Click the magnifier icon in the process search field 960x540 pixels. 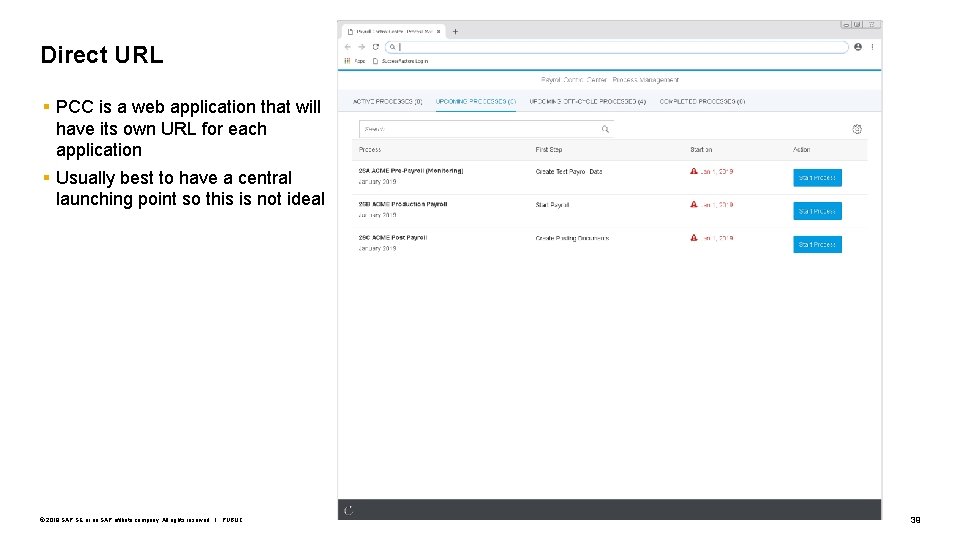pyautogui.click(x=605, y=129)
